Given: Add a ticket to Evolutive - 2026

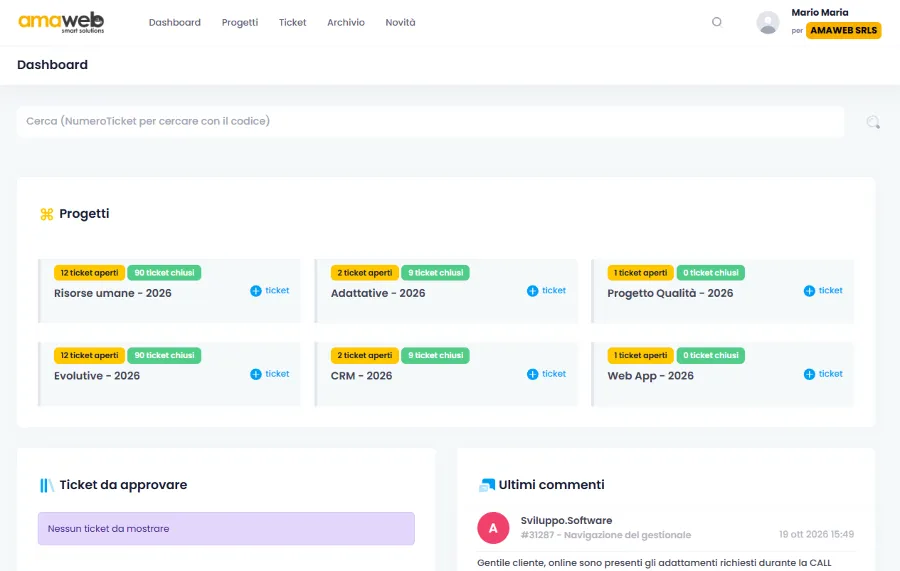Looking at the screenshot, I should tap(270, 374).
